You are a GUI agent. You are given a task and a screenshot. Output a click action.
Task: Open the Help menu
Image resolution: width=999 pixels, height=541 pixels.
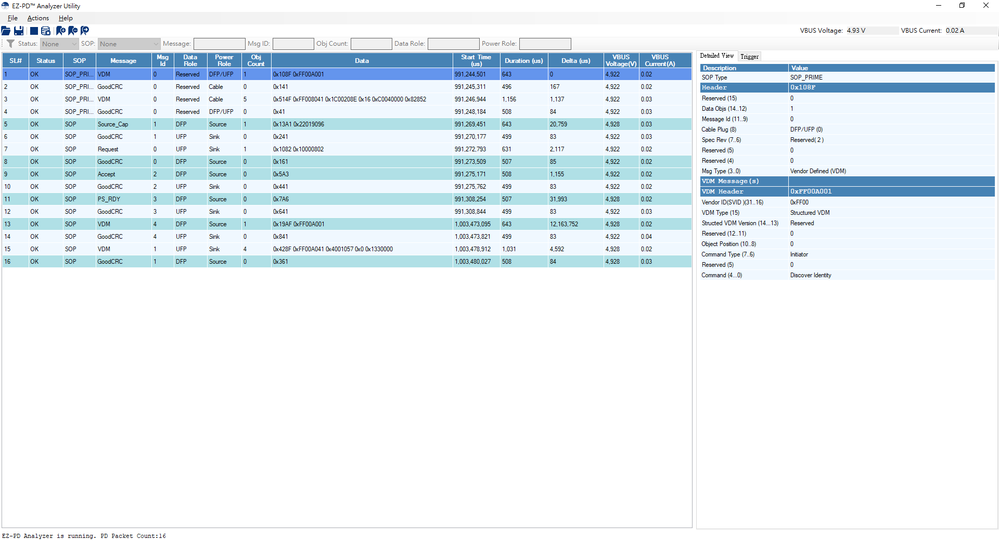[x=66, y=18]
